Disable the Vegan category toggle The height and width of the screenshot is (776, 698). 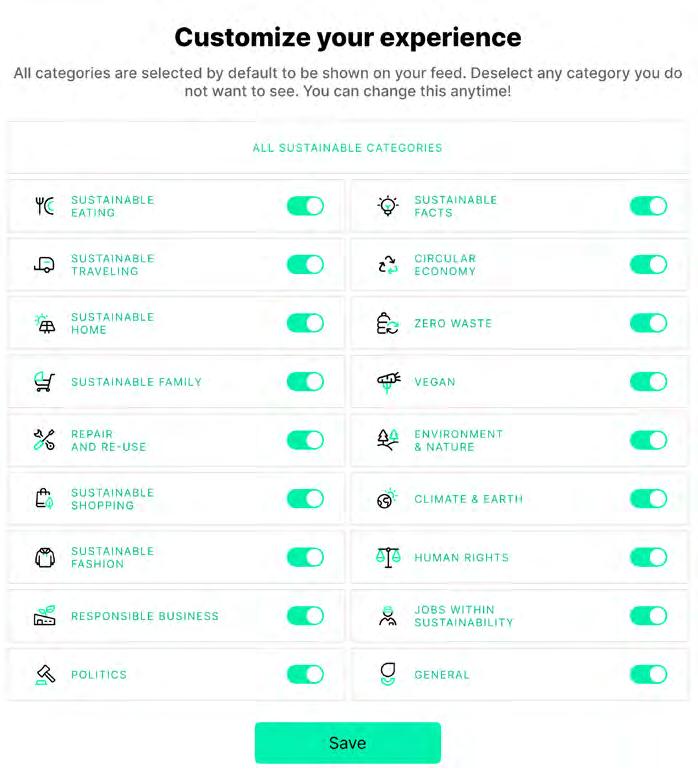648,382
